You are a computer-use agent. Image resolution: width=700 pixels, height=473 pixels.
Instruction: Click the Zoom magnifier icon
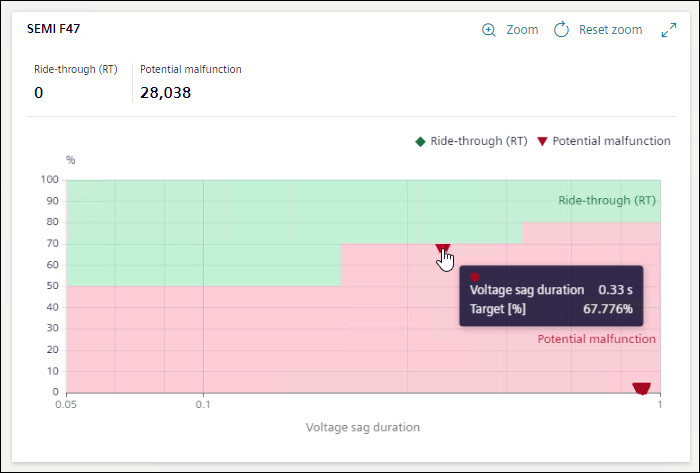pos(489,30)
